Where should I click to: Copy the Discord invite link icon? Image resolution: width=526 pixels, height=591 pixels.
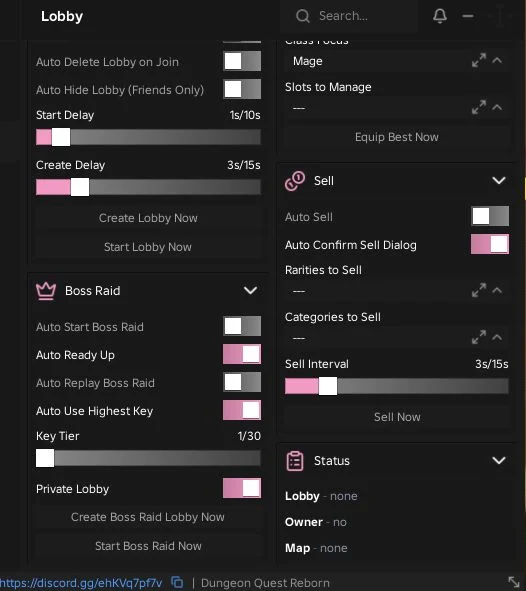(x=177, y=582)
